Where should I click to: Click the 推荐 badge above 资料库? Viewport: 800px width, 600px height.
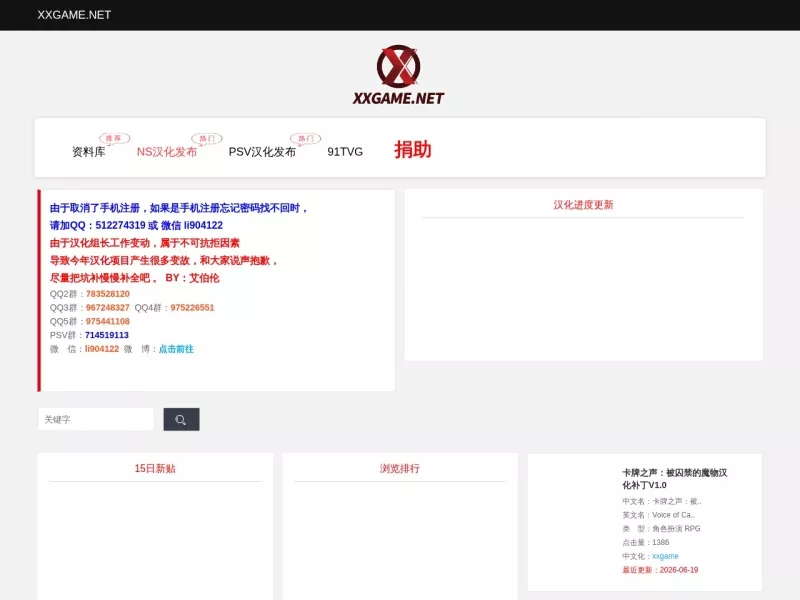[x=114, y=138]
